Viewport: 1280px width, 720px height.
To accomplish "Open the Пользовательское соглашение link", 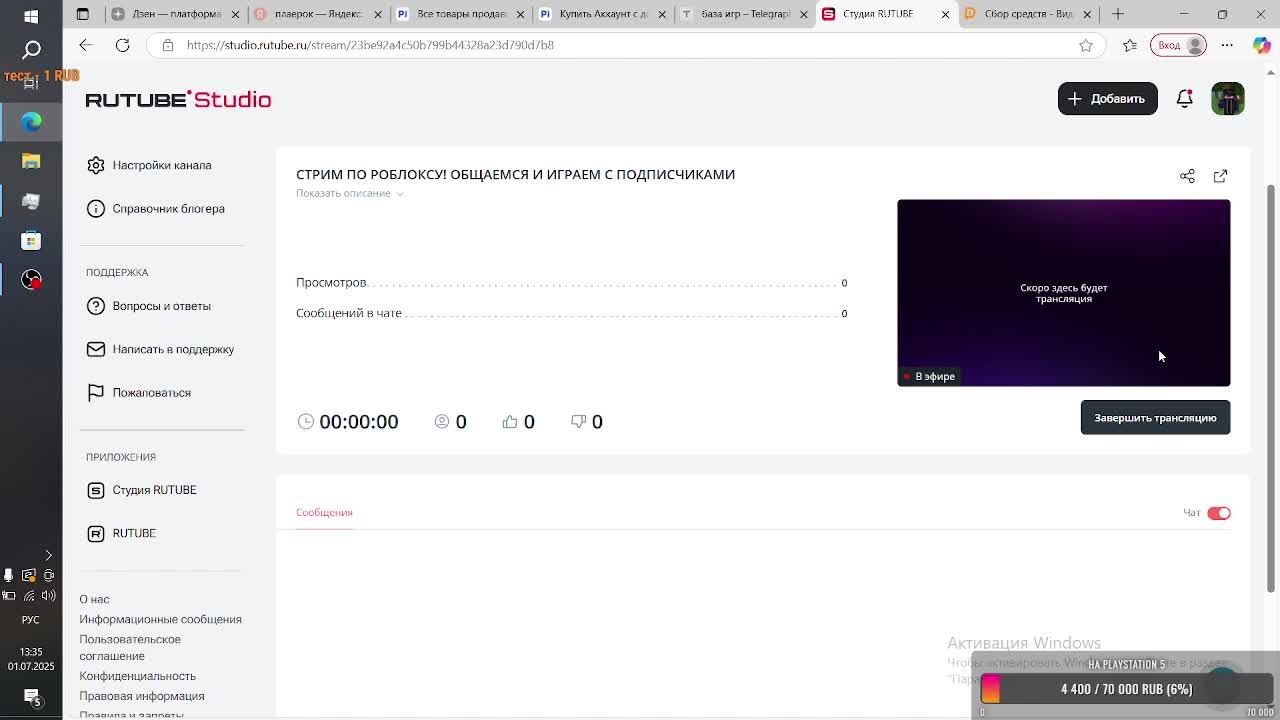I will pos(130,647).
